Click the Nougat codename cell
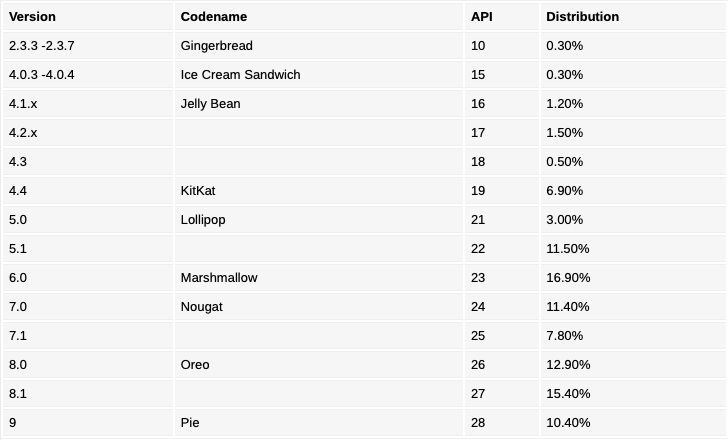Viewport: 728px width, 440px height. [x=201, y=307]
